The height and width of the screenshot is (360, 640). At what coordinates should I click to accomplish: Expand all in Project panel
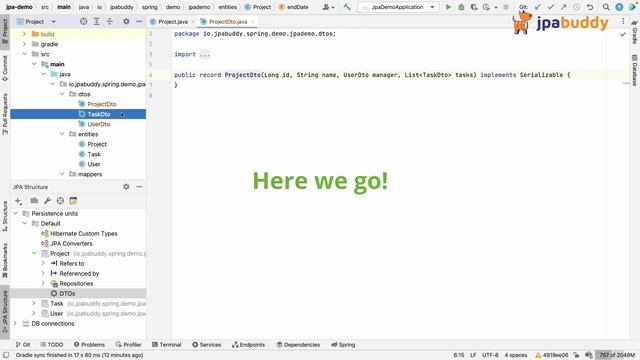[96, 21]
